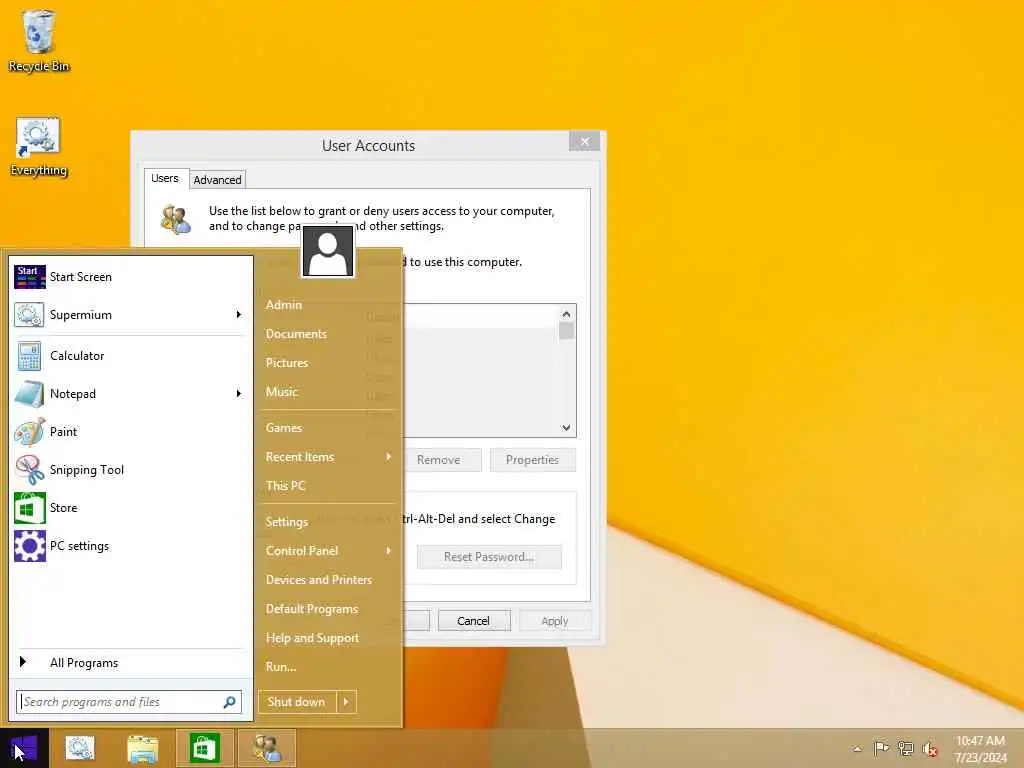Viewport: 1024px width, 768px height.
Task: Click the Shut down button
Action: (297, 702)
